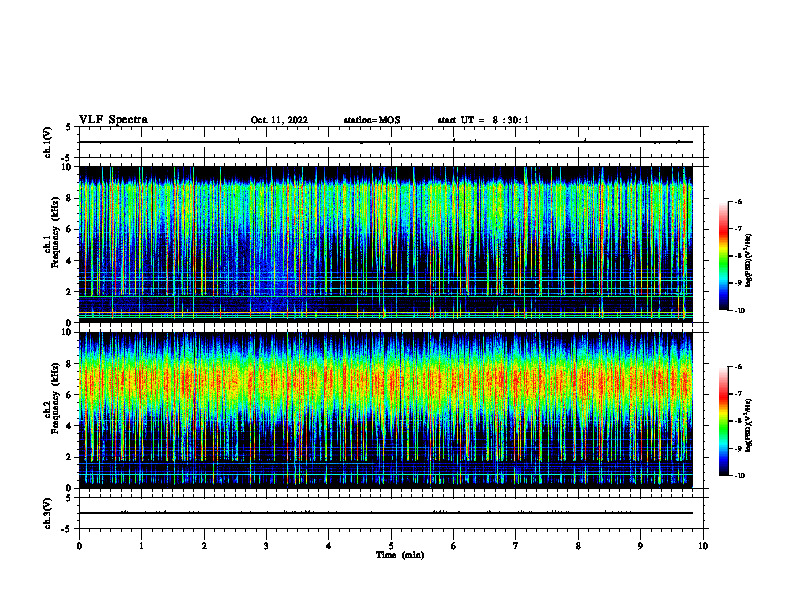Click the ch.1 color bar "-6" label
Viewport: 792px width, 612px height.
(739, 202)
